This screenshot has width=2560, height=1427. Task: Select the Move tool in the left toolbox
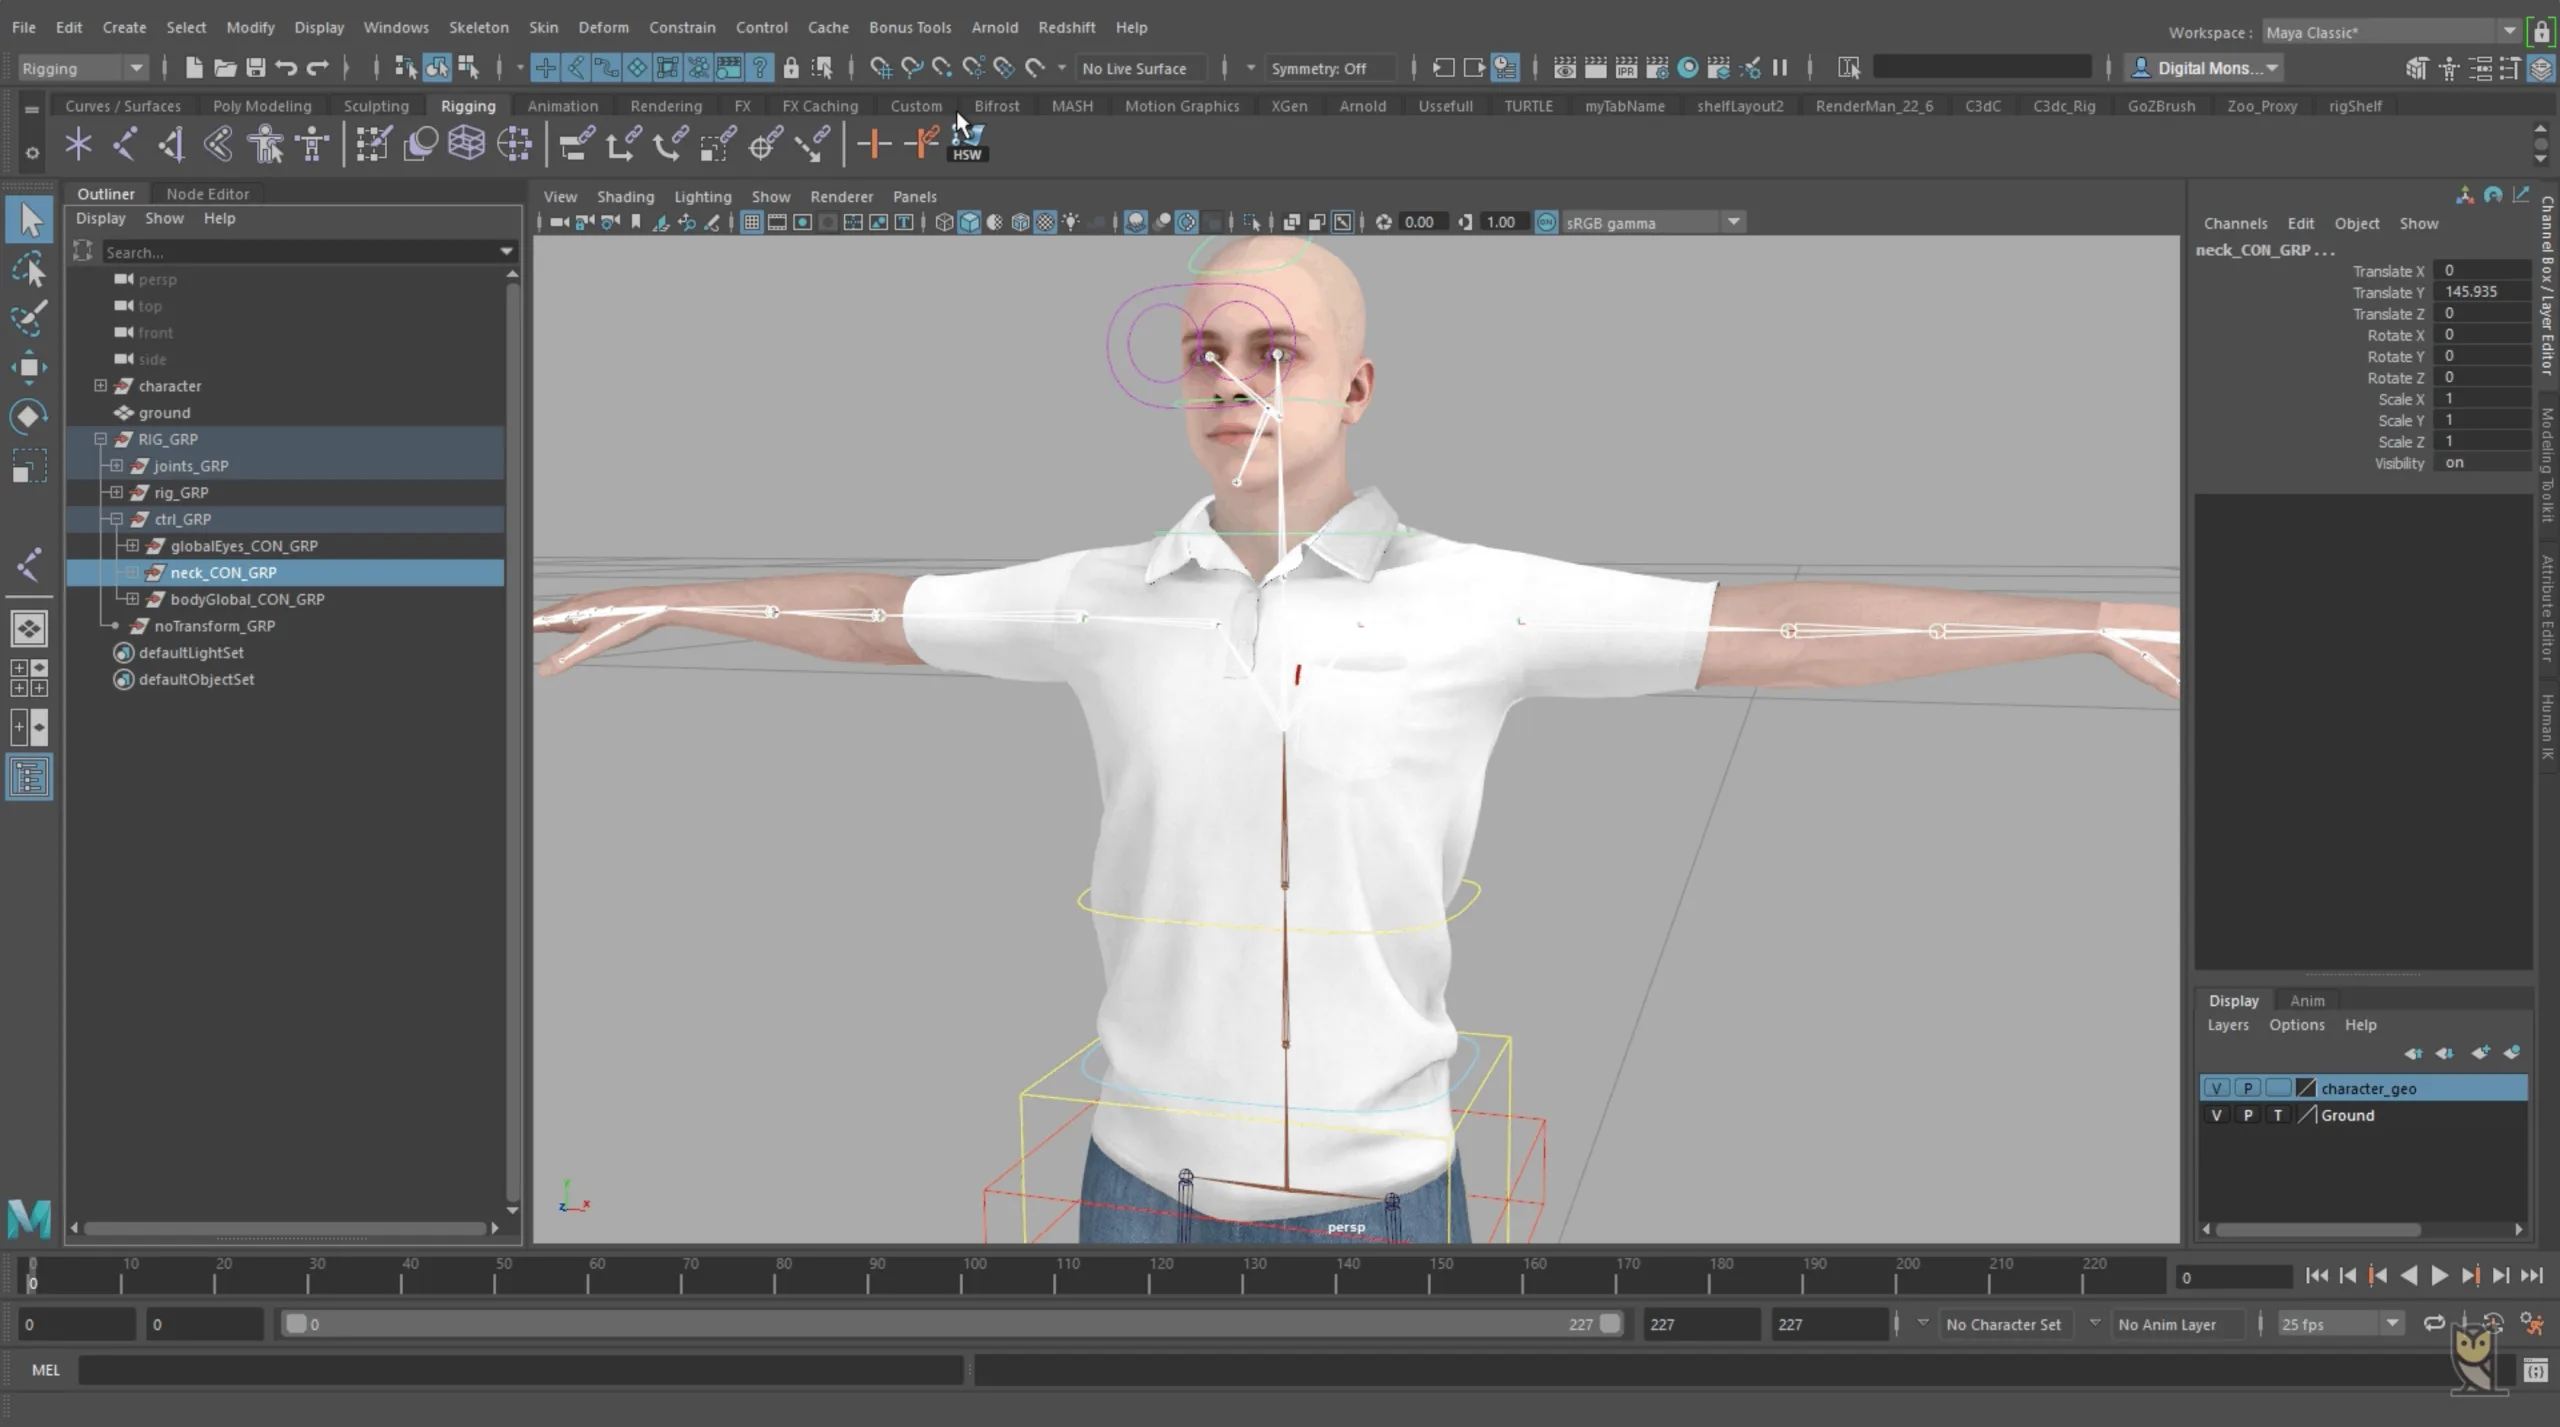click(30, 367)
